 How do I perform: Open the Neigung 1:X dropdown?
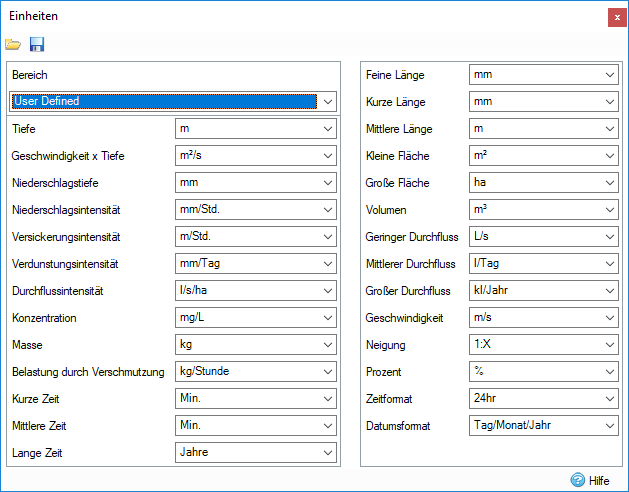[x=610, y=345]
